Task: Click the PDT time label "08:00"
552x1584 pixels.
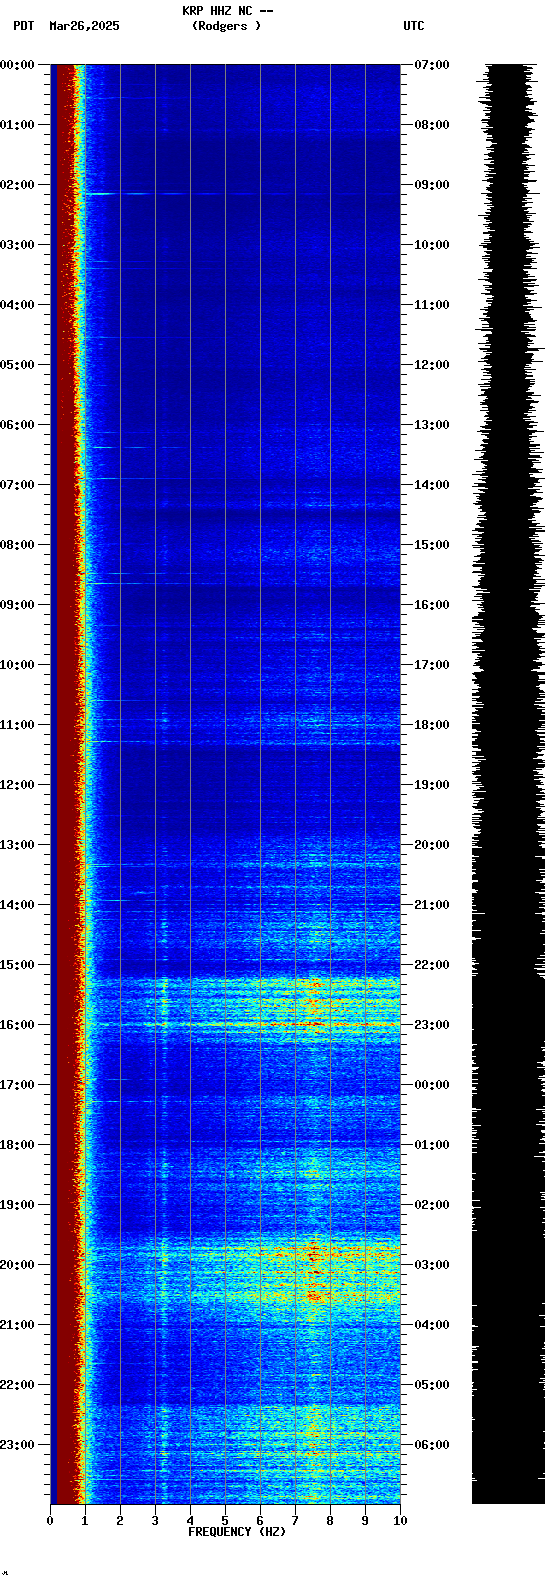Action: pyautogui.click(x=18, y=545)
